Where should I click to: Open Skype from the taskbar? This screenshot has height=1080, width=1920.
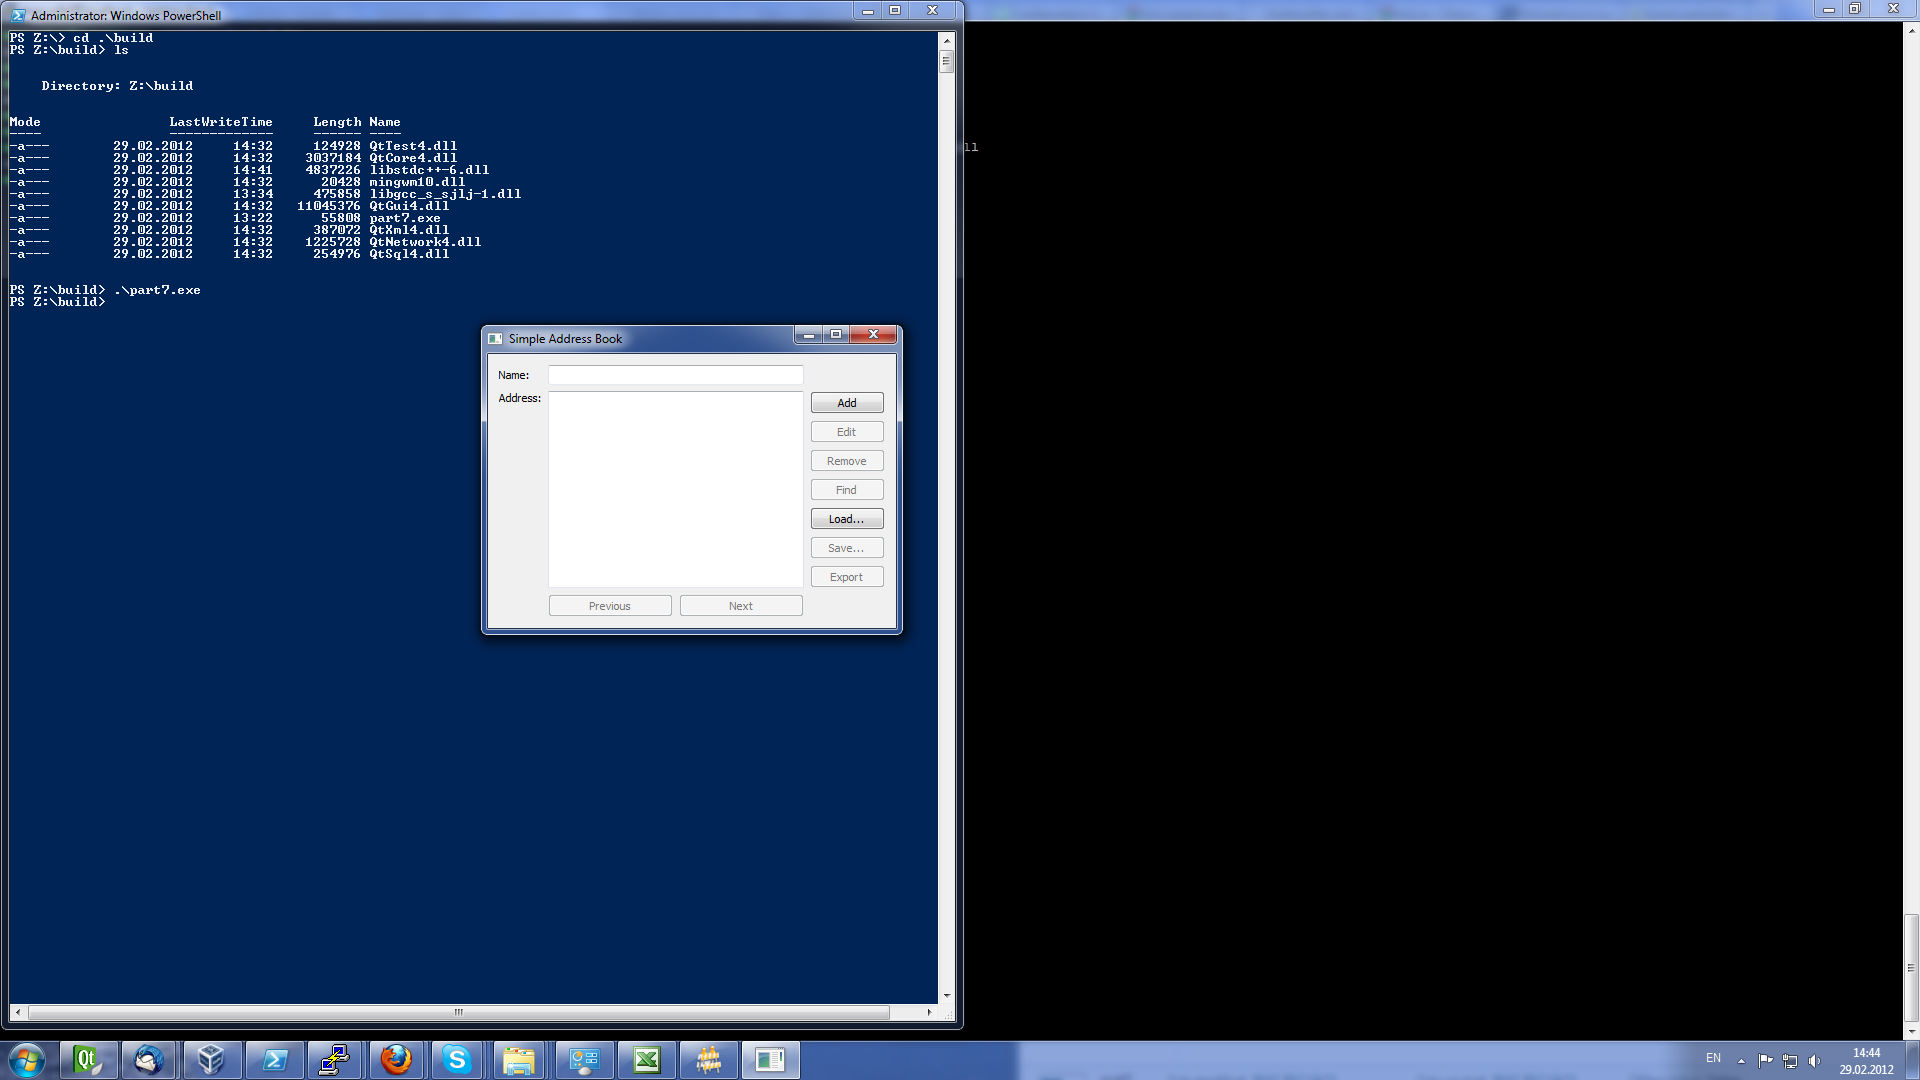click(x=457, y=1060)
